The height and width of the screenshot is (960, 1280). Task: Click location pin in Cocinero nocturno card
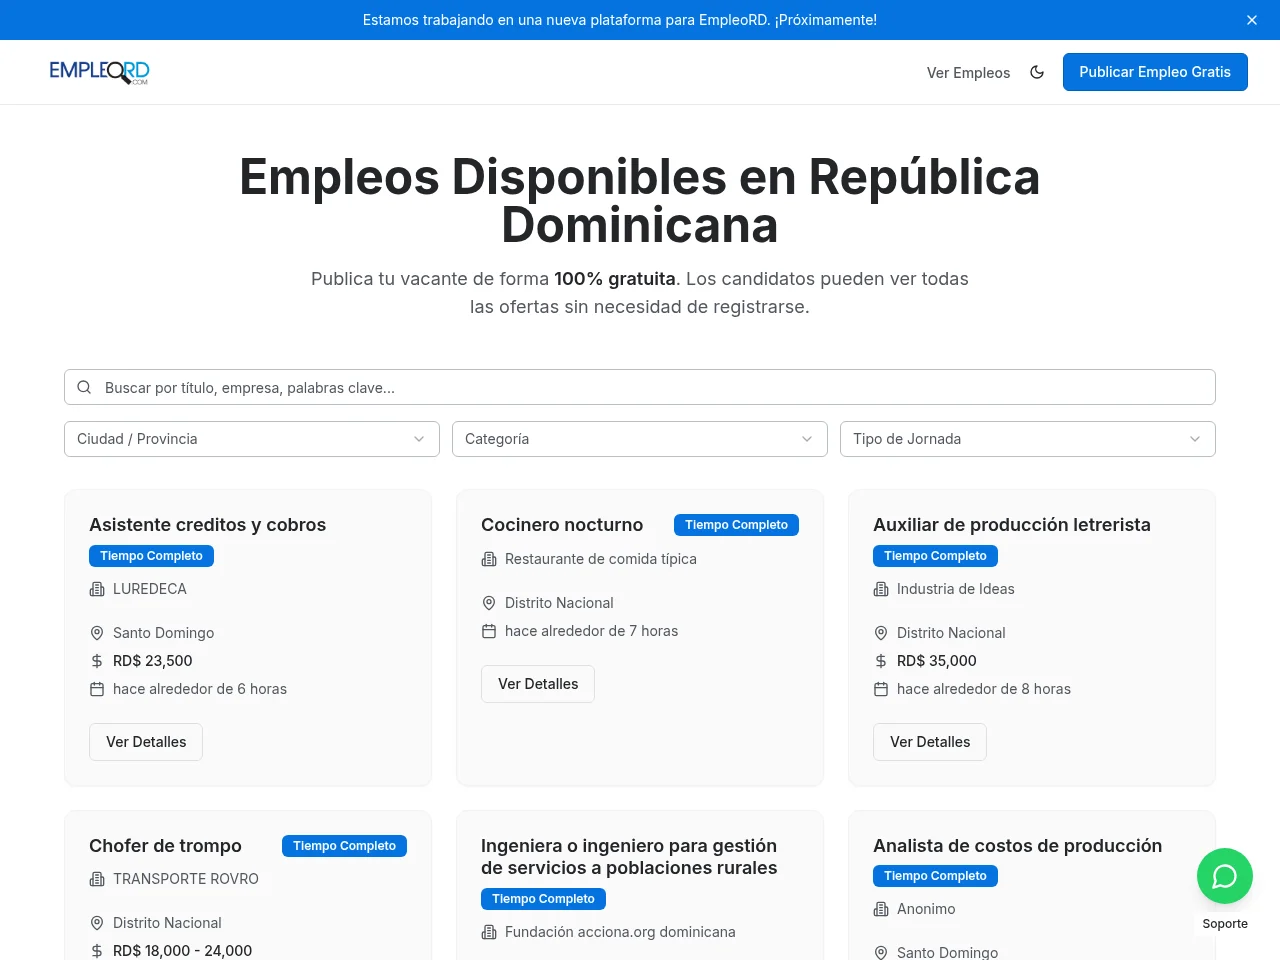click(489, 603)
